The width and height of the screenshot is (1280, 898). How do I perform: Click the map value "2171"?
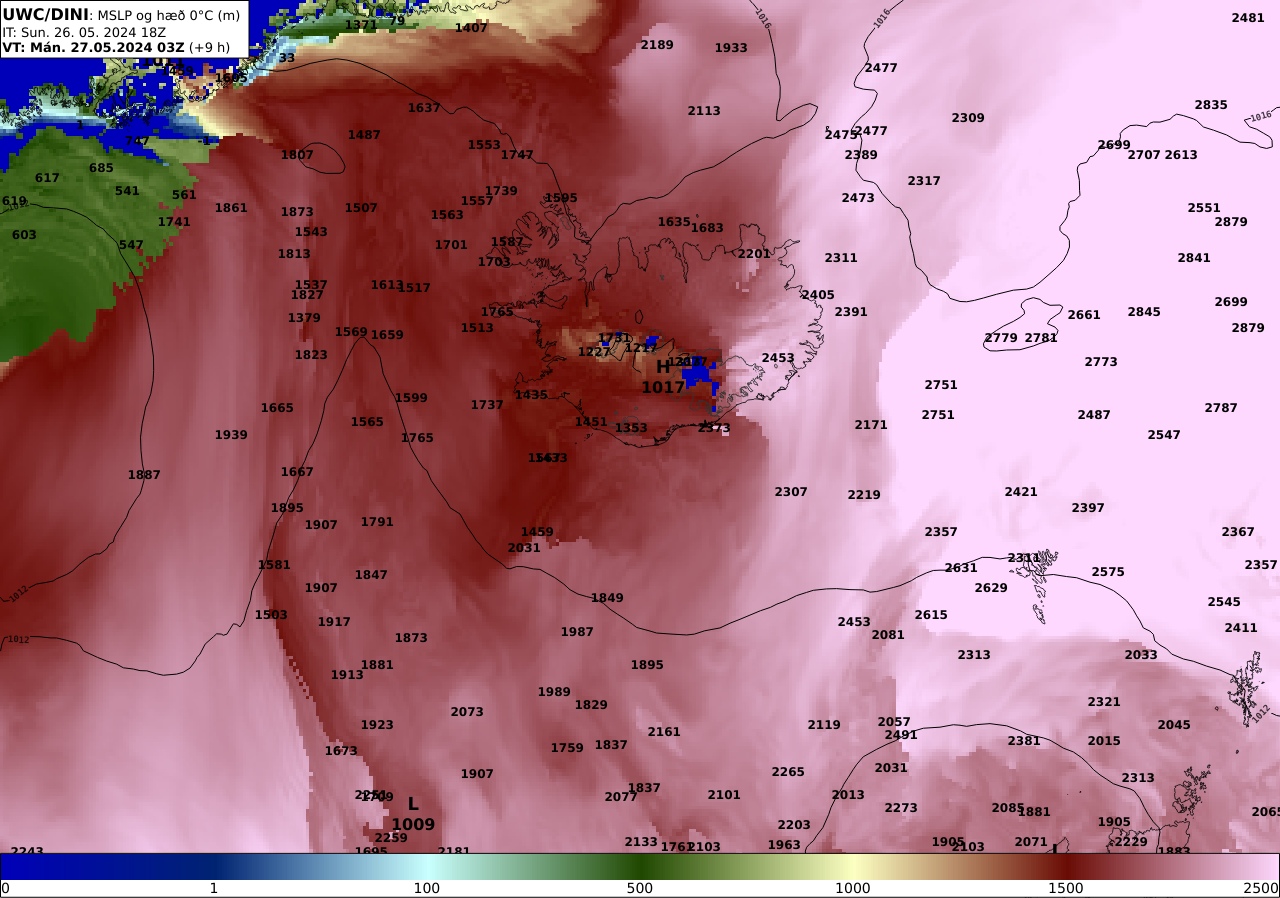871,425
